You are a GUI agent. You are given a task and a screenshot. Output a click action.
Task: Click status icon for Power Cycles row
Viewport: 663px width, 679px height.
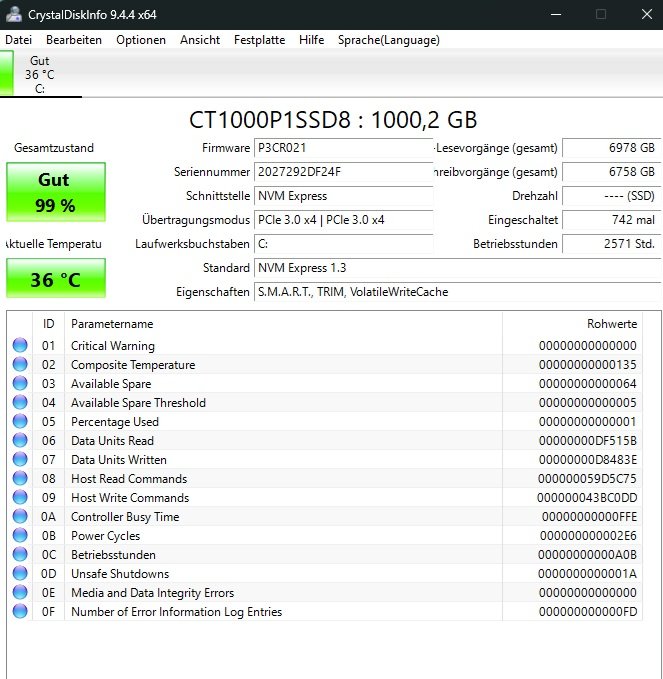point(20,536)
